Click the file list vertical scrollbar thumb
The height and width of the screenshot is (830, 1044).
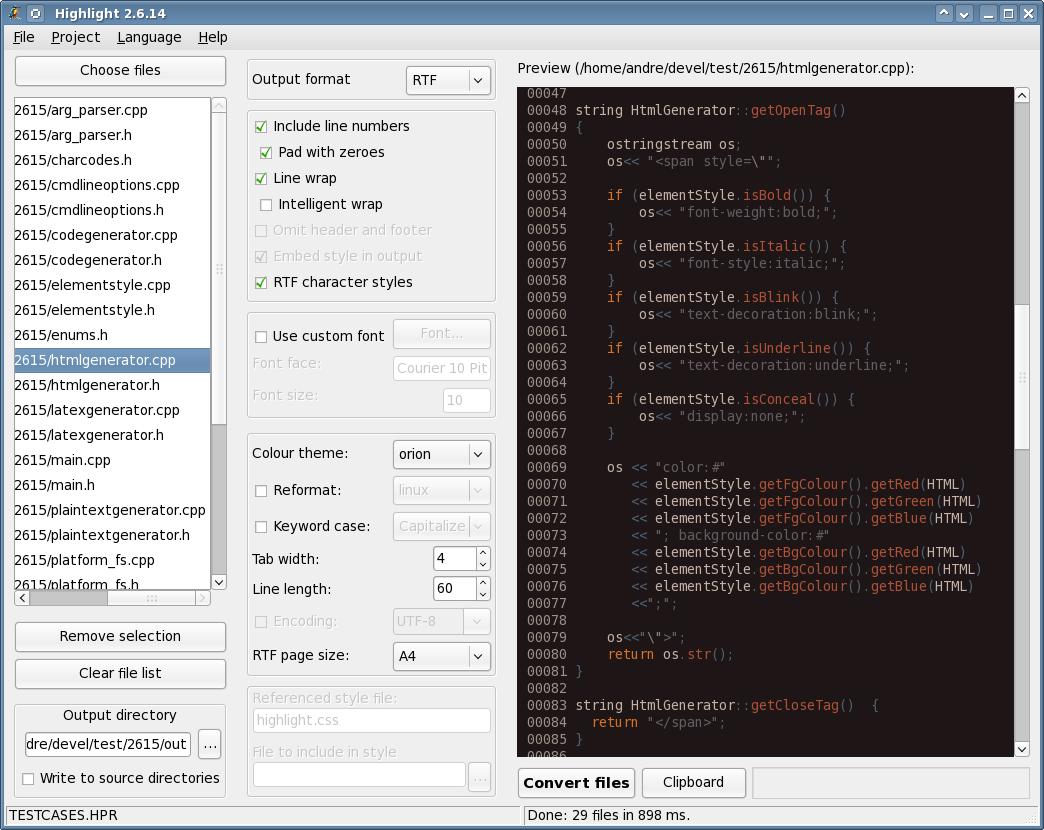pos(218,268)
